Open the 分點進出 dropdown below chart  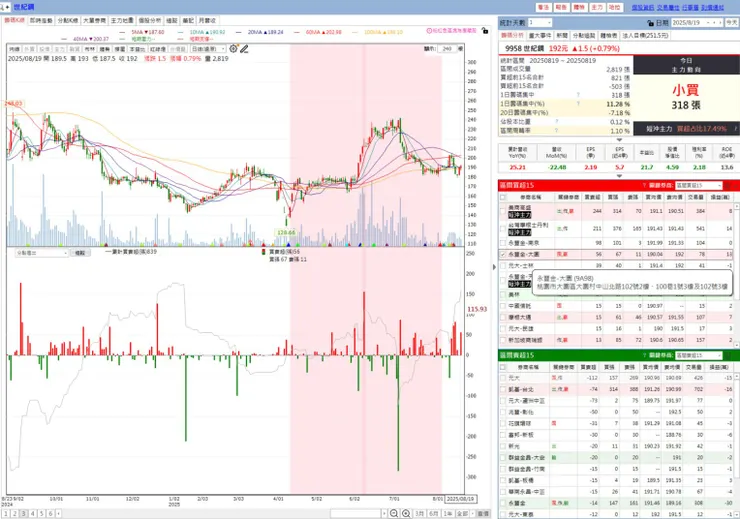[x=42, y=253]
